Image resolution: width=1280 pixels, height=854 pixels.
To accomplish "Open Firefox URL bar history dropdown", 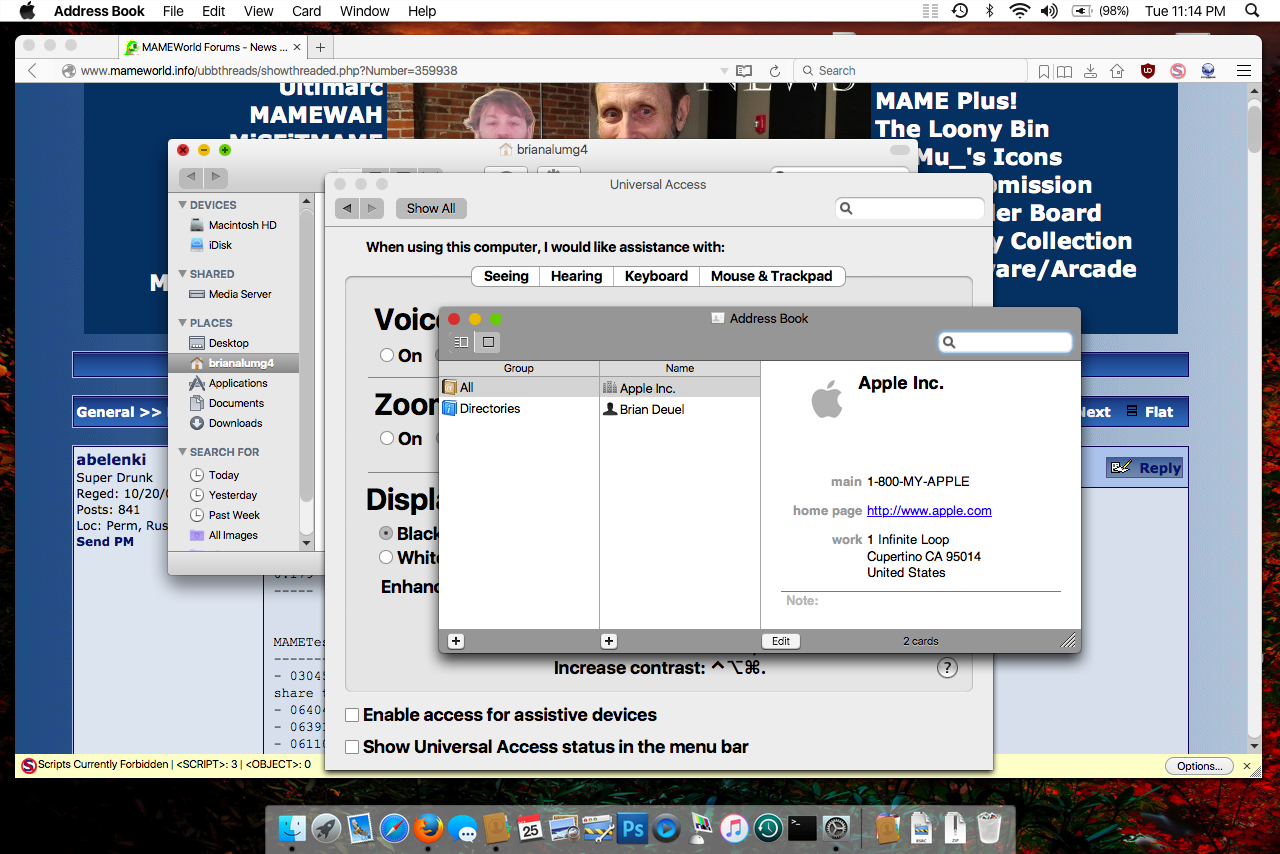I will click(x=725, y=71).
